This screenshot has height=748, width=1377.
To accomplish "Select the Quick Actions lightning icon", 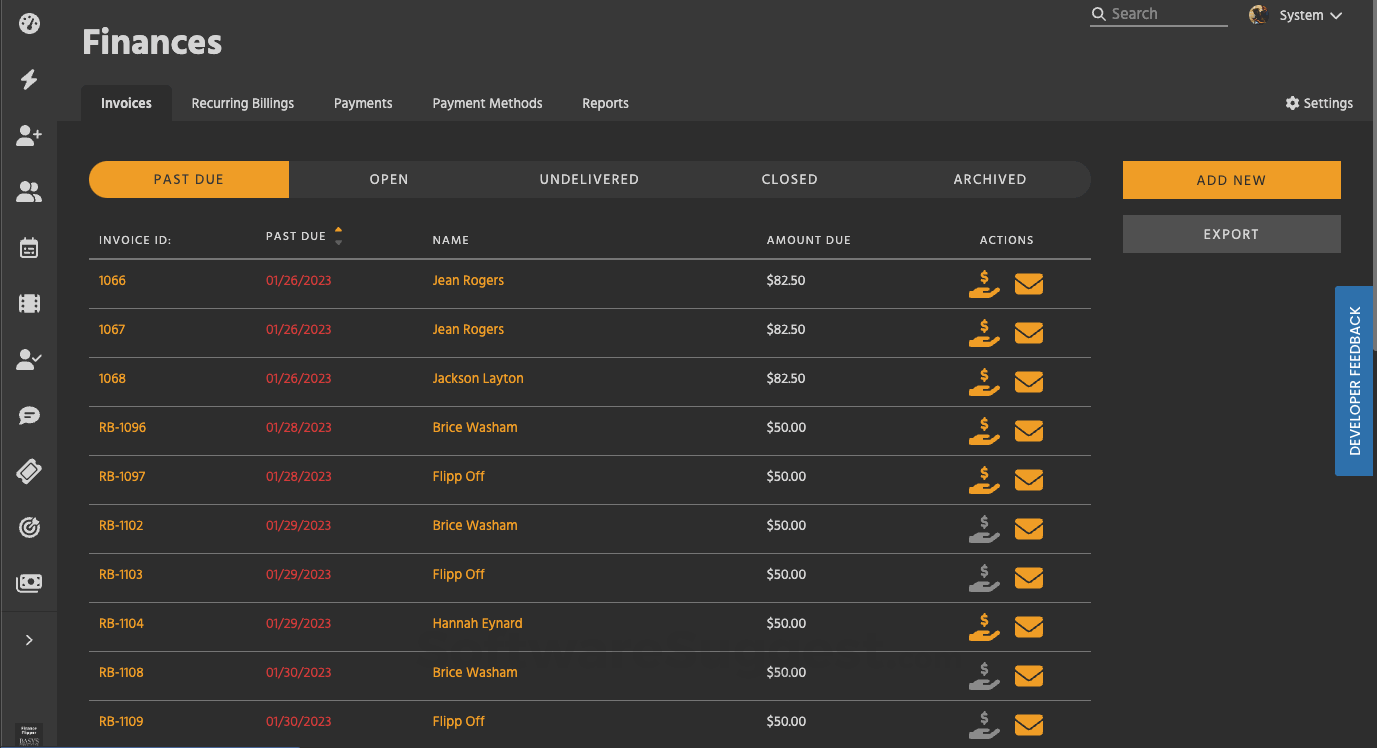I will (28, 80).
